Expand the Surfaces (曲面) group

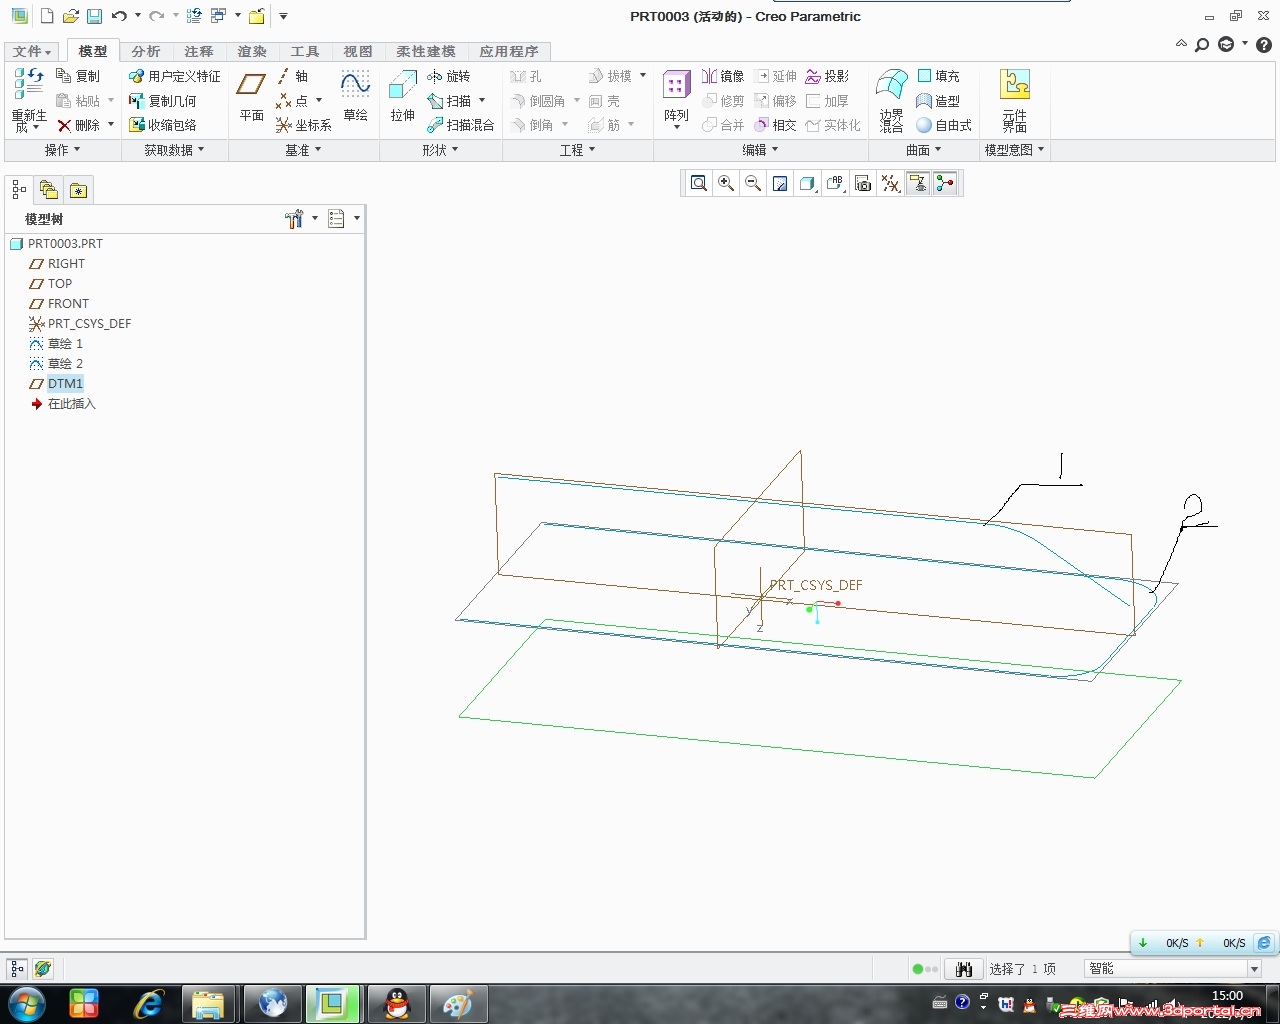point(924,150)
